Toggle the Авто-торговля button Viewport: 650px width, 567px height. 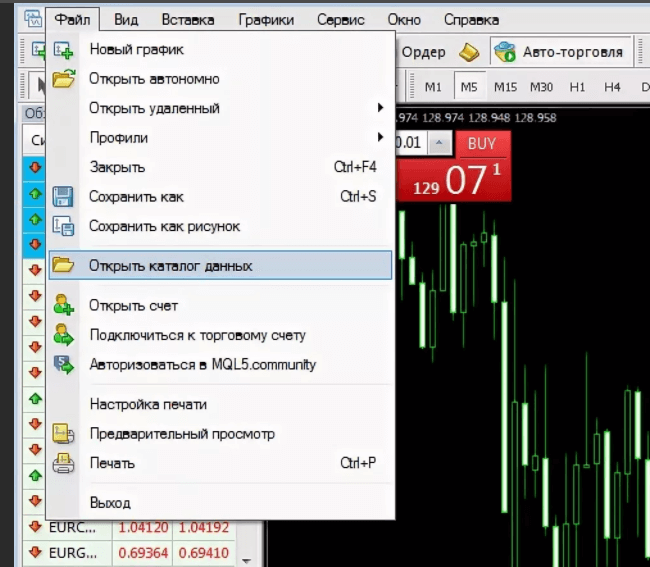(x=560, y=52)
